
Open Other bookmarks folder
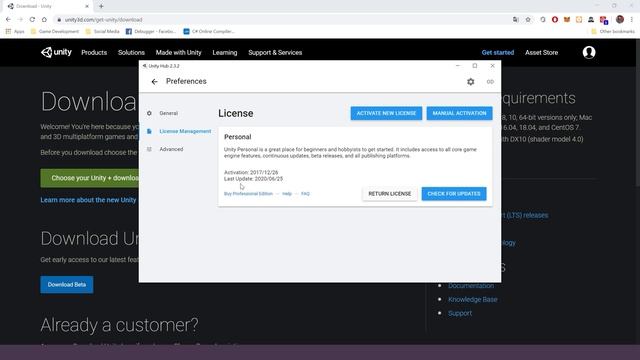point(613,31)
